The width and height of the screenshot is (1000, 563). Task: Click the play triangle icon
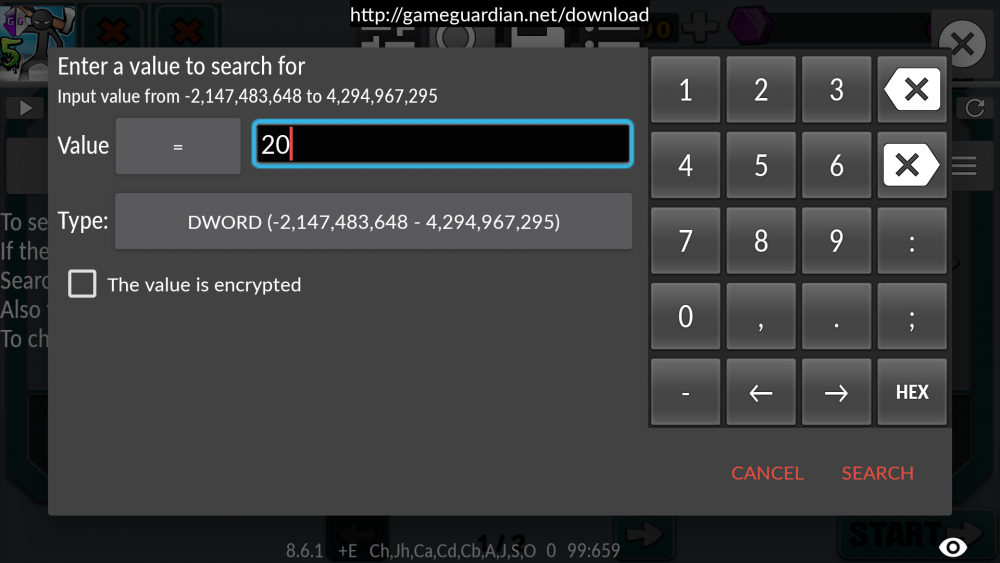click(26, 108)
